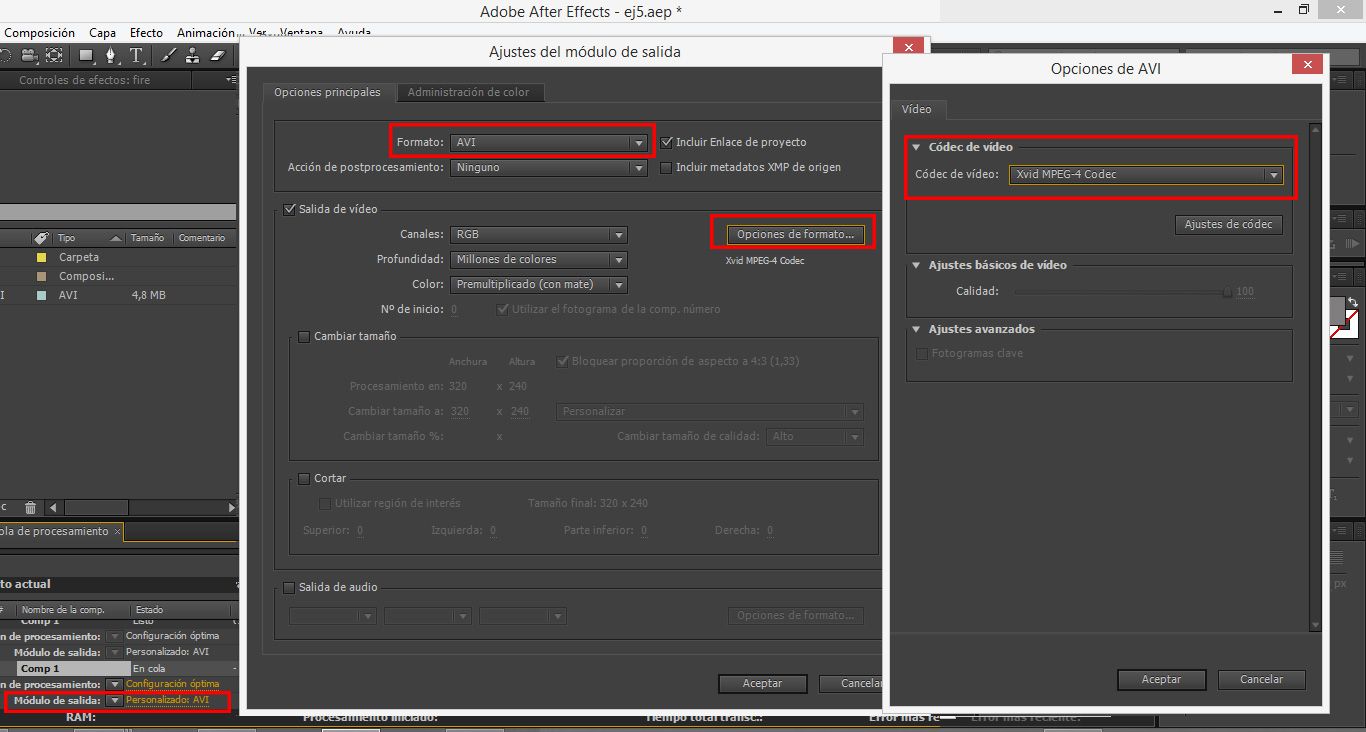Image resolution: width=1366 pixels, height=732 pixels.
Task: Switch to Administración de color tab
Action: point(469,92)
